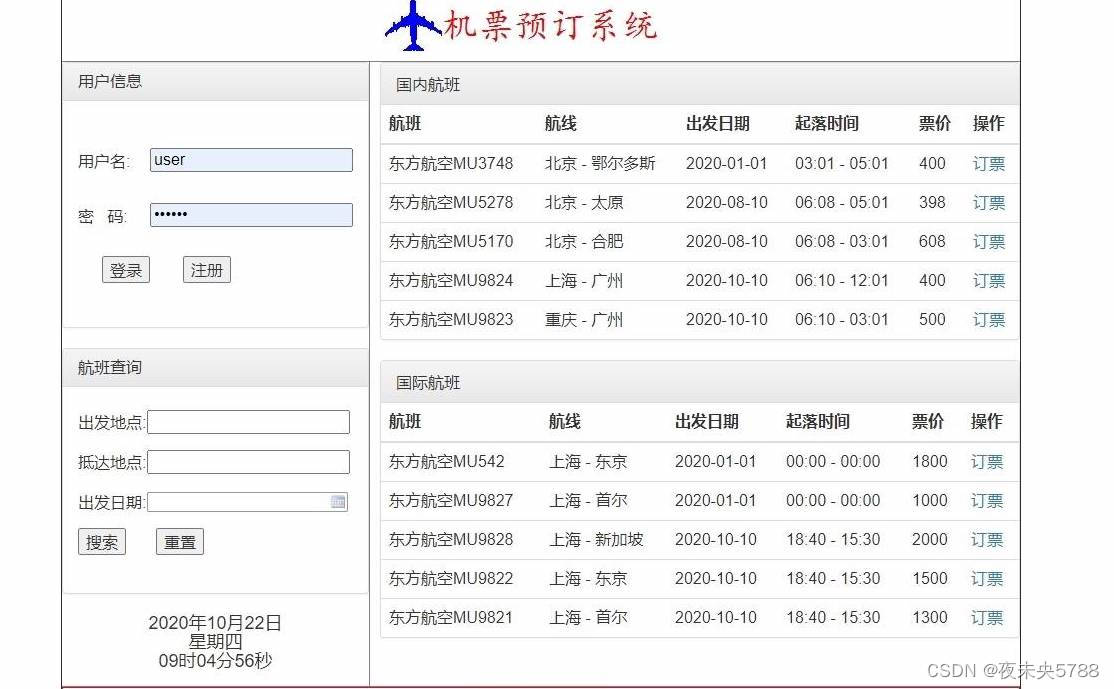Click 票价 column header in 国内航班 table
Screen dimensions: 1114x689
click(934, 124)
